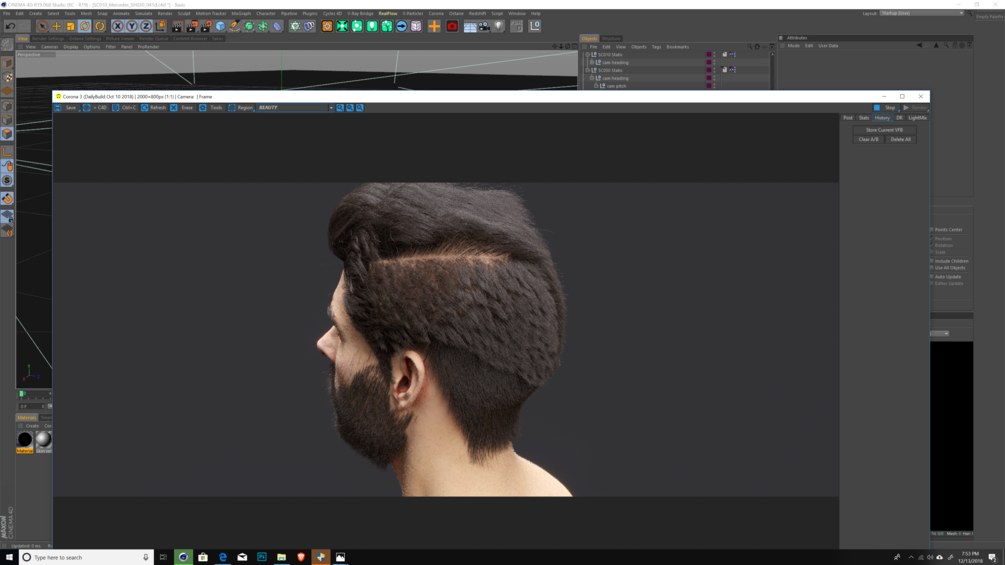
Task: Click the blue arrow circle toolbar icon
Action: pyautogui.click(x=401, y=26)
